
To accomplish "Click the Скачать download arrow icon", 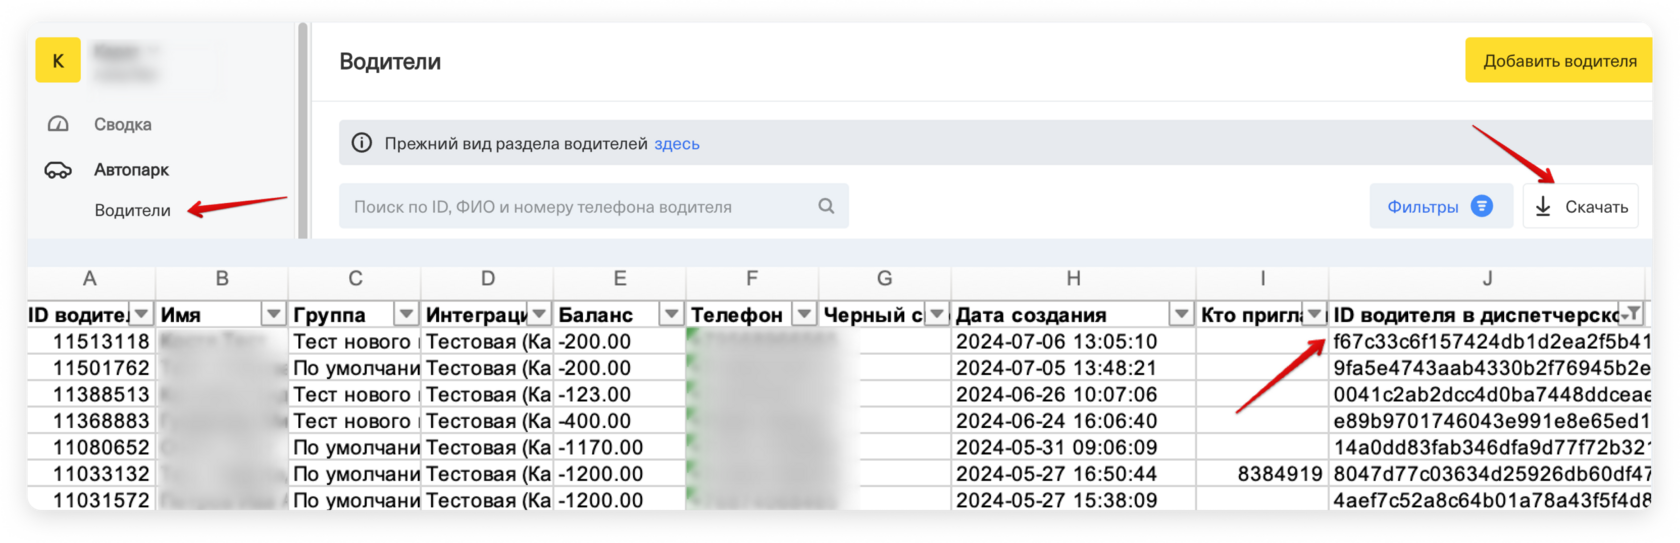I will (1543, 207).
